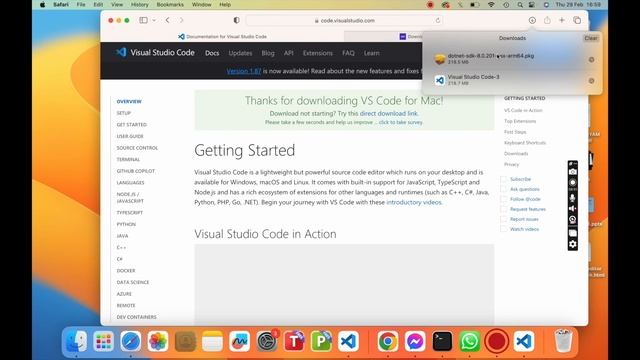Open the Learn nav item

(371, 53)
